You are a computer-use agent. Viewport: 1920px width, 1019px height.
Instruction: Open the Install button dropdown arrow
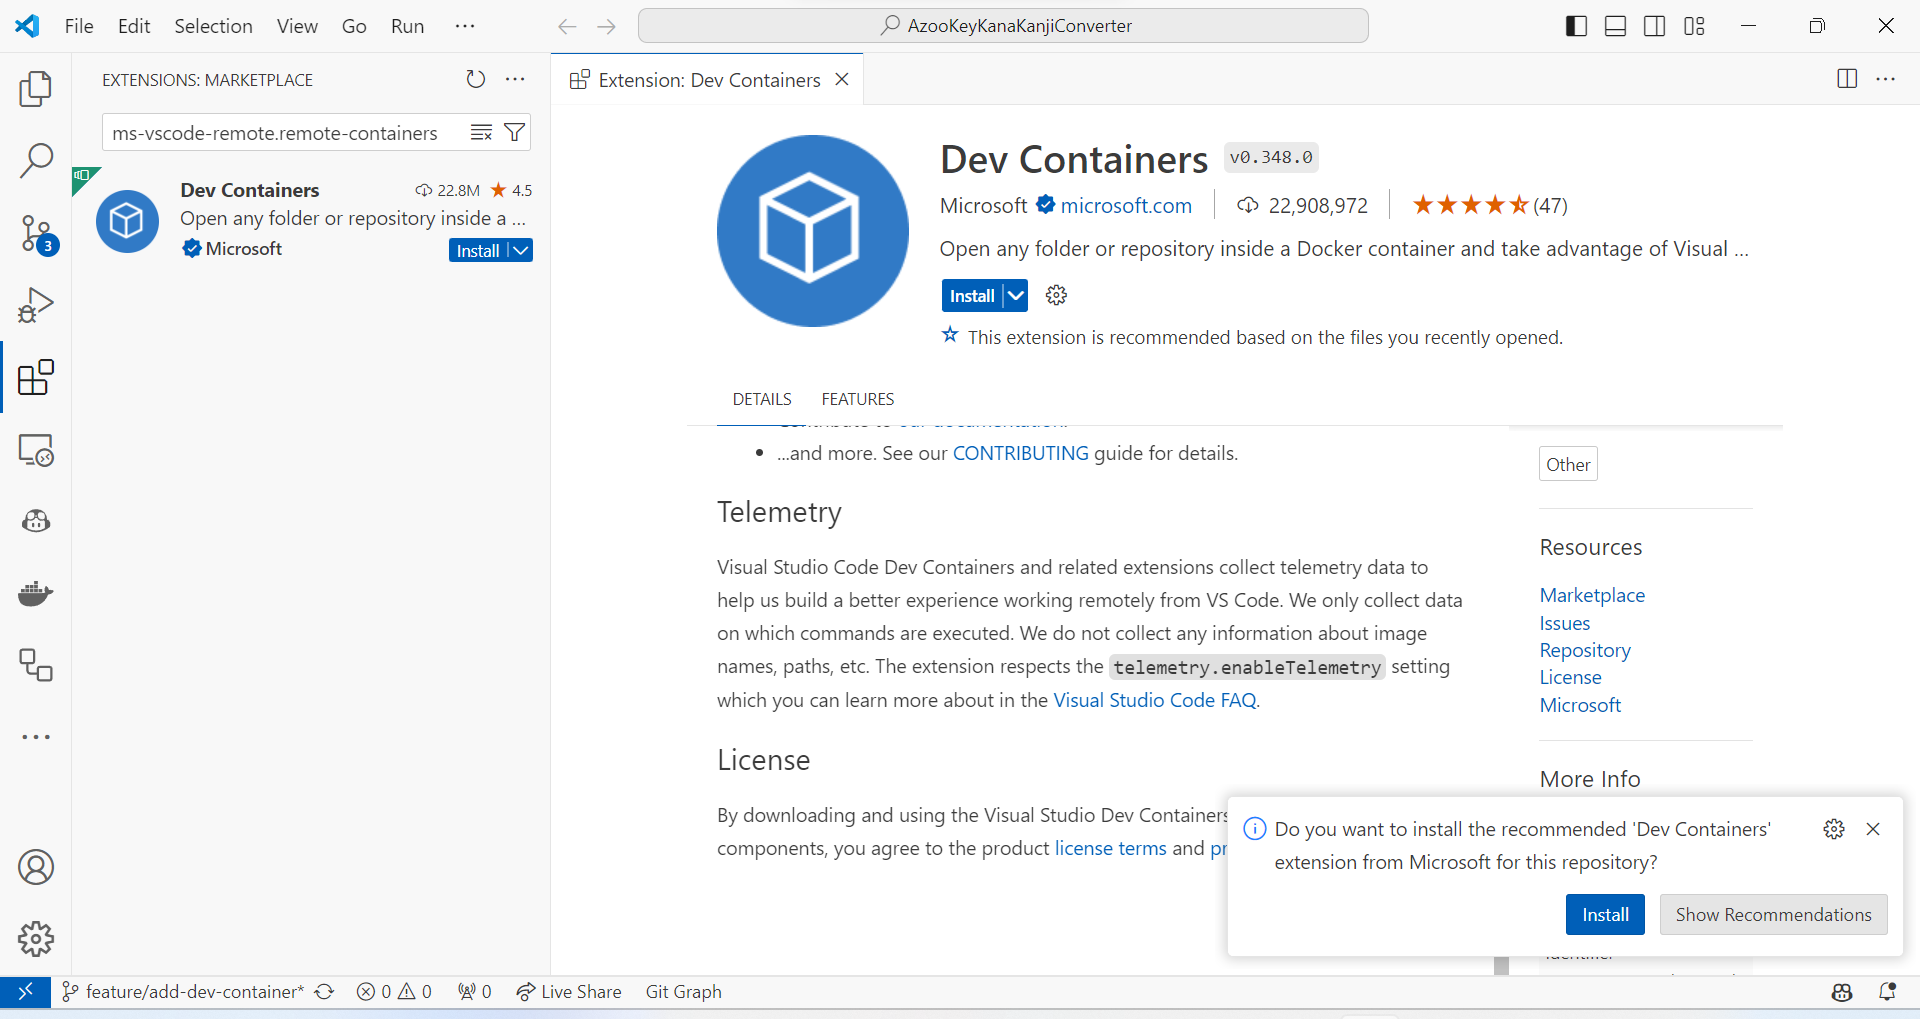click(1014, 295)
